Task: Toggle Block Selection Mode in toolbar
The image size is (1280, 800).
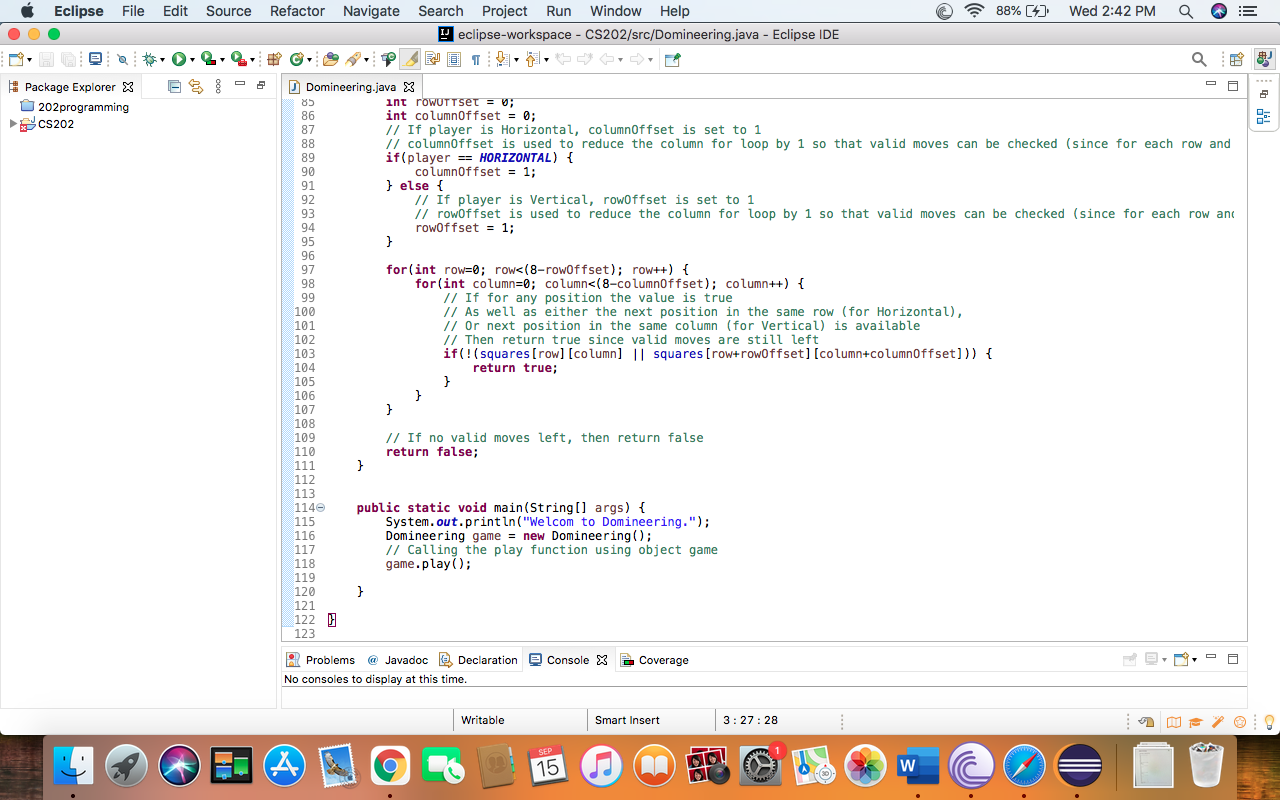Action: (x=454, y=60)
